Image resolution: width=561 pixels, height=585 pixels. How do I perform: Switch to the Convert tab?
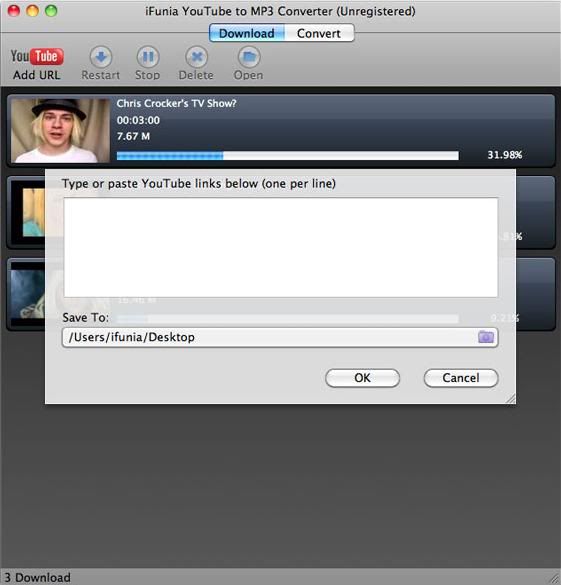pyautogui.click(x=319, y=33)
